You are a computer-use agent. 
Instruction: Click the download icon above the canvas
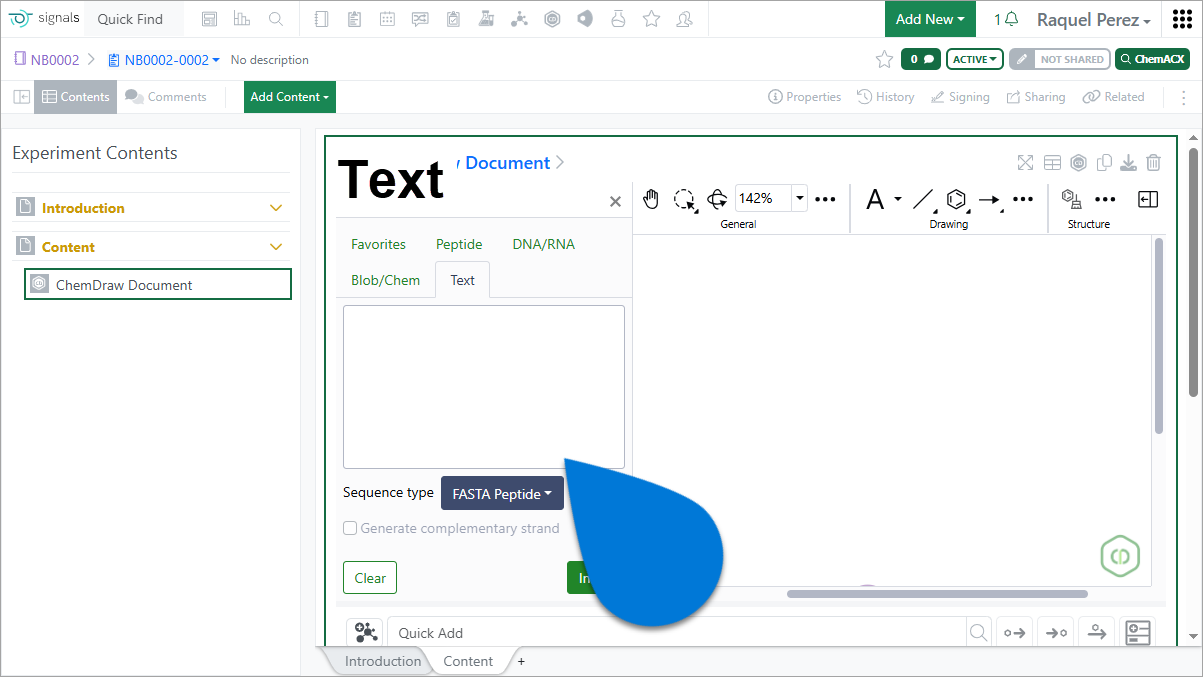click(1128, 163)
